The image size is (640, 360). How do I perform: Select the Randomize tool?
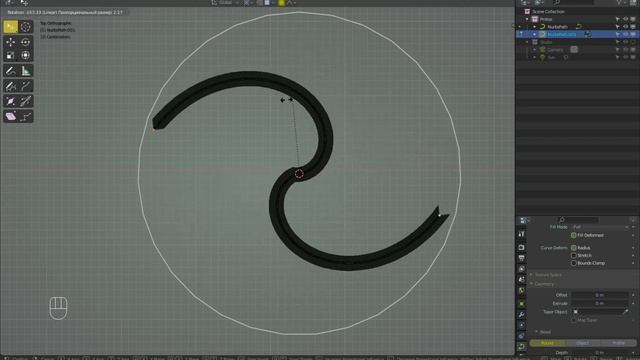tap(26, 117)
